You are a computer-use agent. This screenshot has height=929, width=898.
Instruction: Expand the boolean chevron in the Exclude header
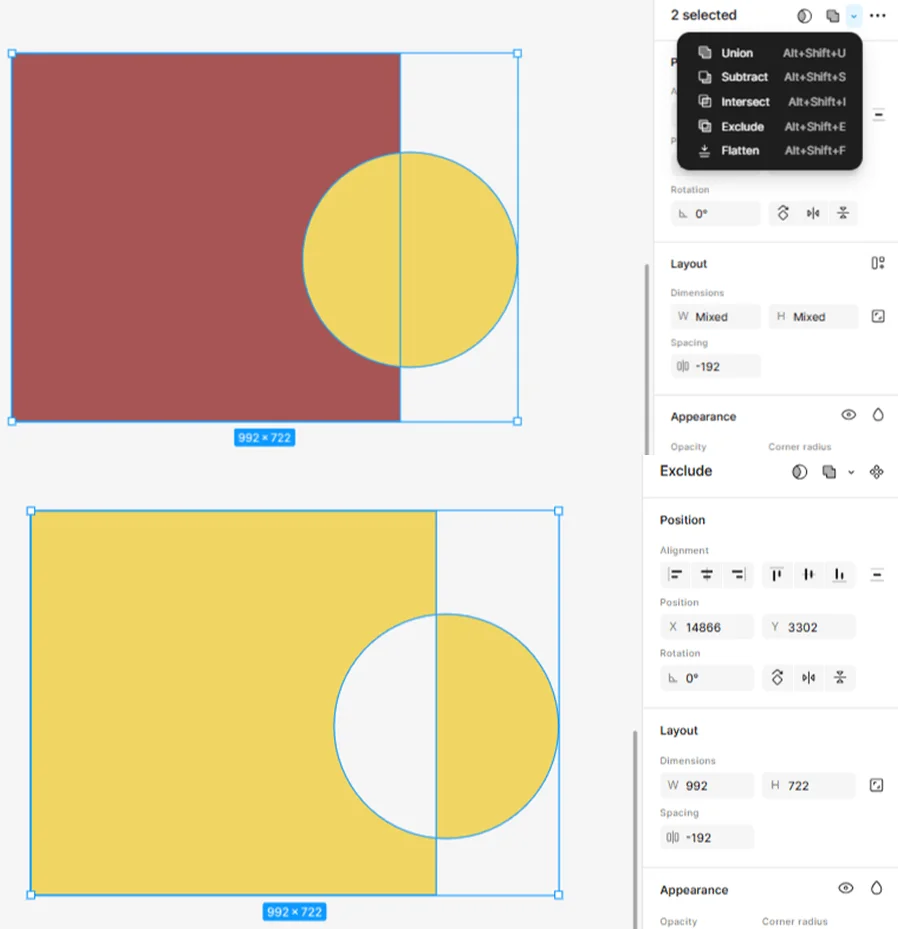coord(851,472)
